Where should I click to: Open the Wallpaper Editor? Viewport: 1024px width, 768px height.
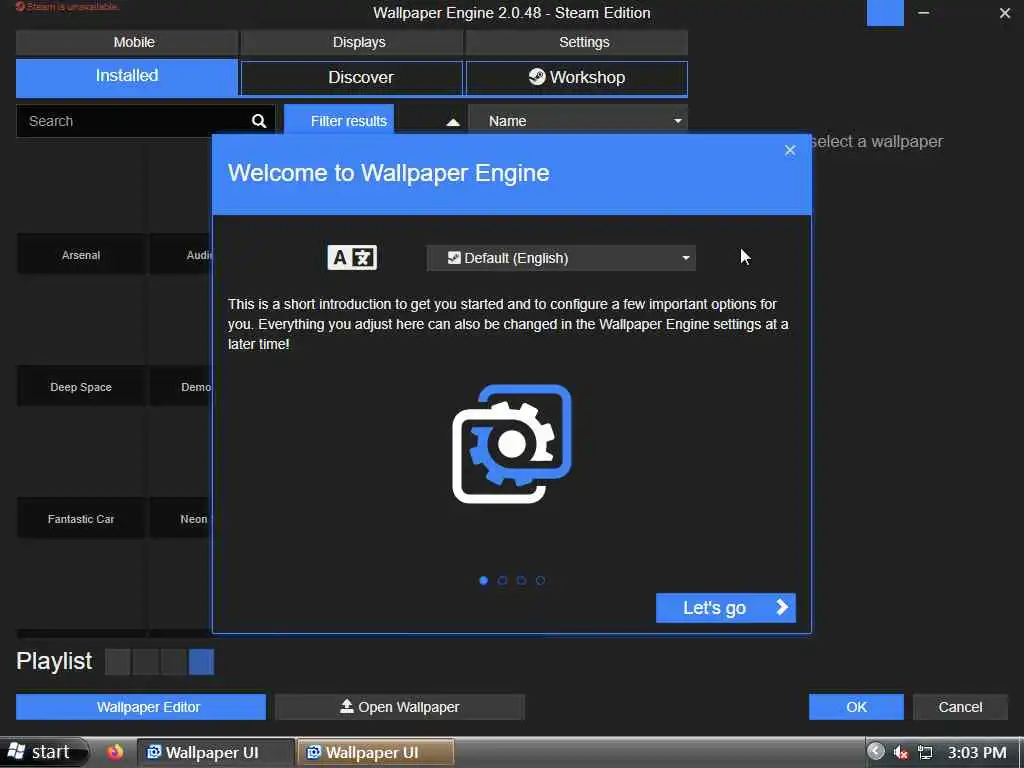(x=141, y=707)
